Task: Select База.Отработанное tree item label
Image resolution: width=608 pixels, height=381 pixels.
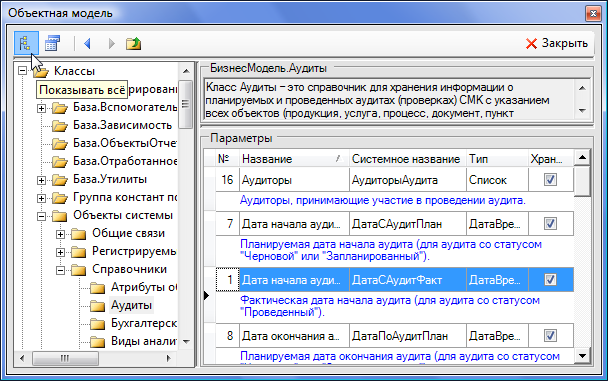Action: [125, 161]
